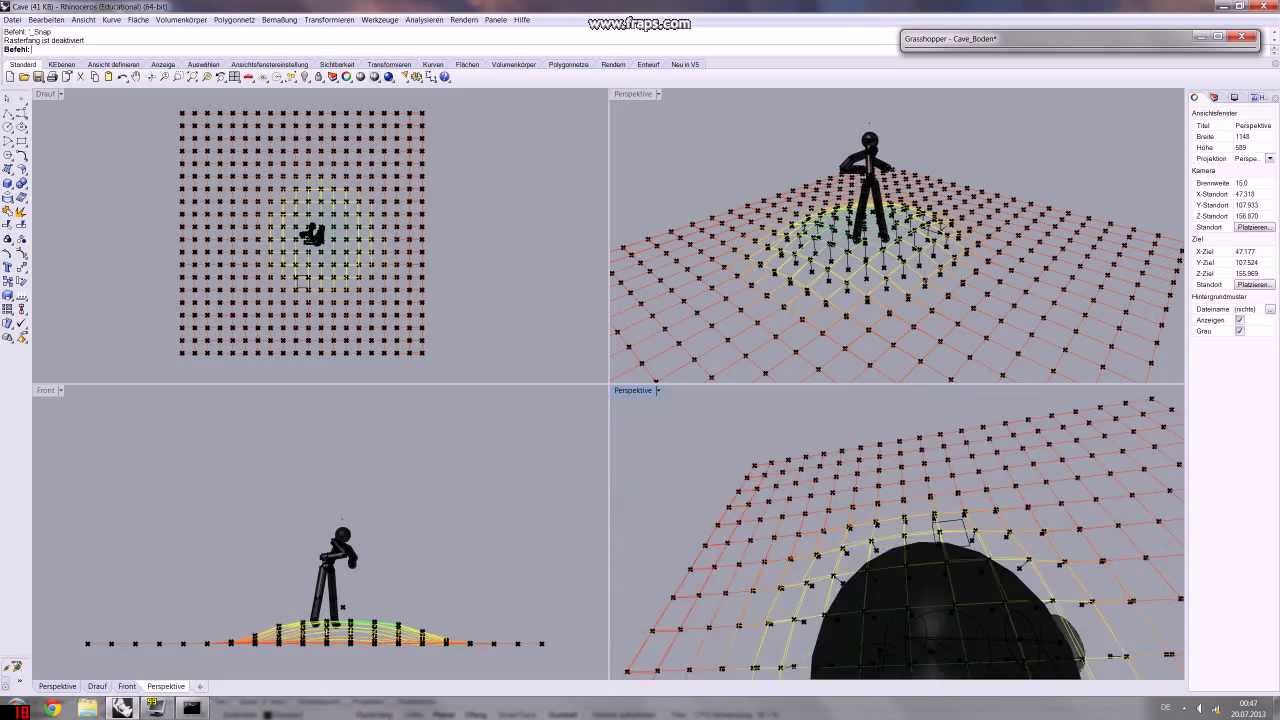Screen dimensions: 1280x720
Task: Click the padlock Lock objects icon
Action: pos(319,77)
